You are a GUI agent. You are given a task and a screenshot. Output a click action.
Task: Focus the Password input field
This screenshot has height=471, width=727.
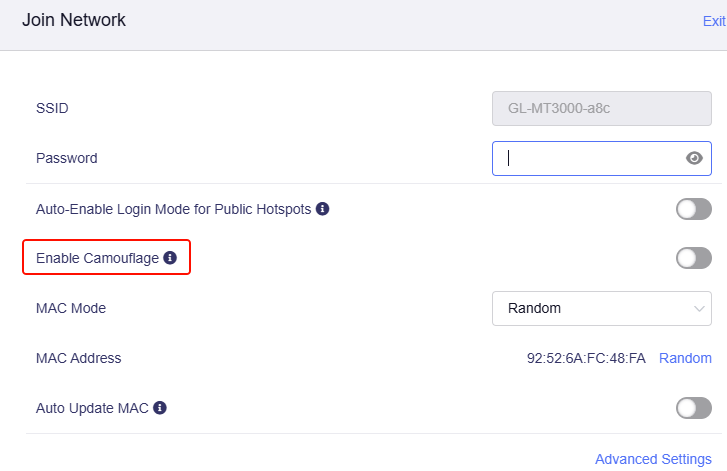click(x=602, y=159)
